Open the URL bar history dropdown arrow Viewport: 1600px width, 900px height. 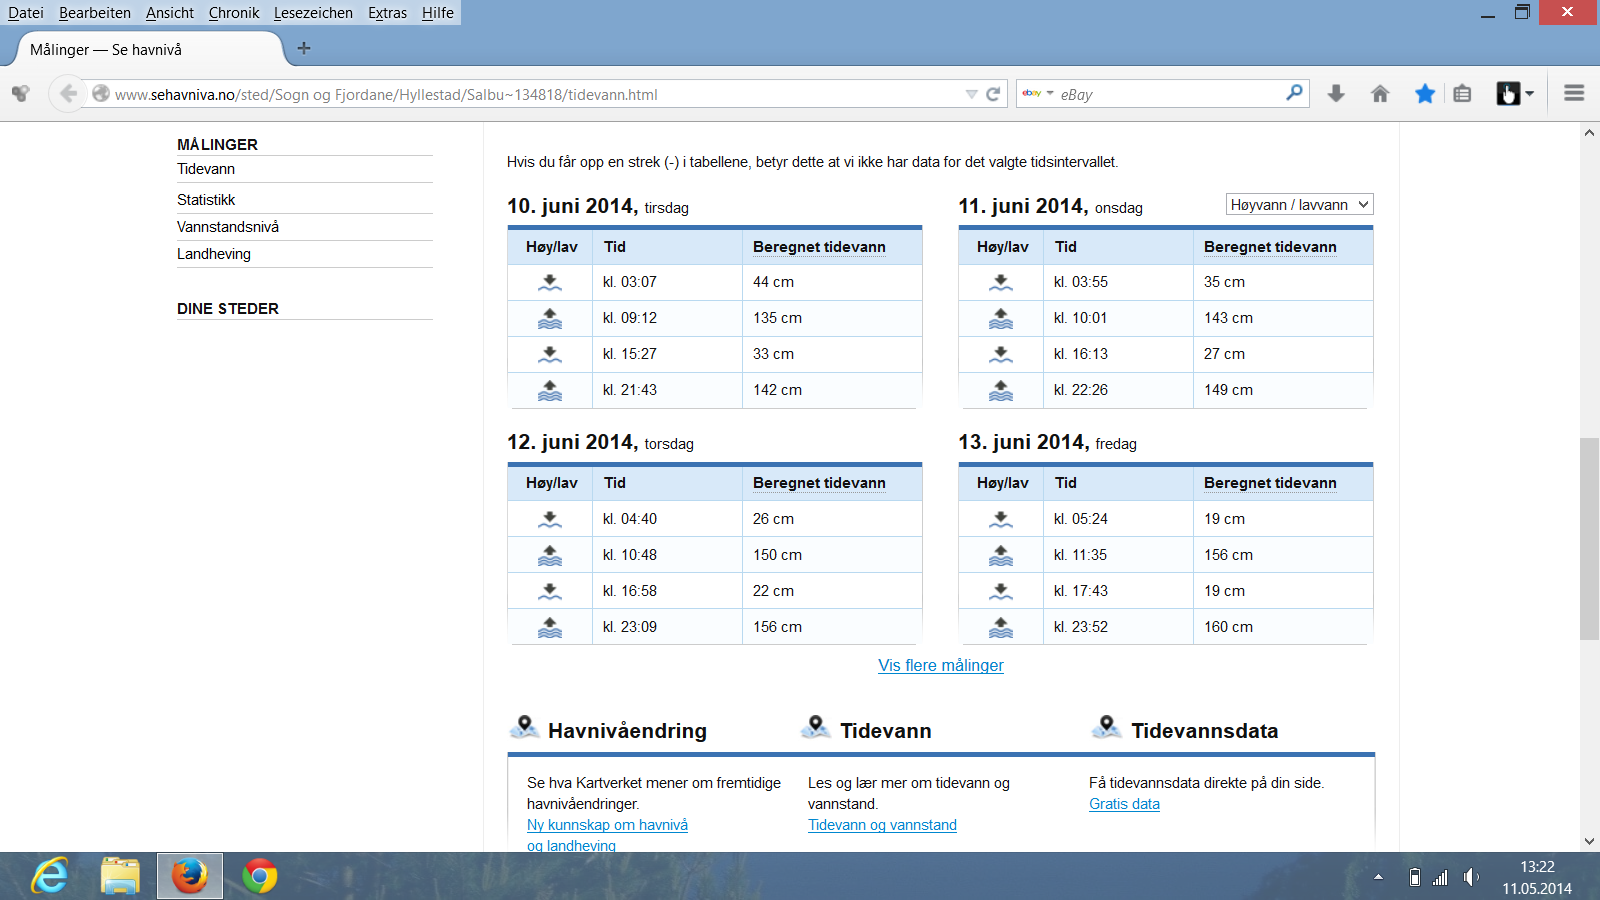coord(971,94)
